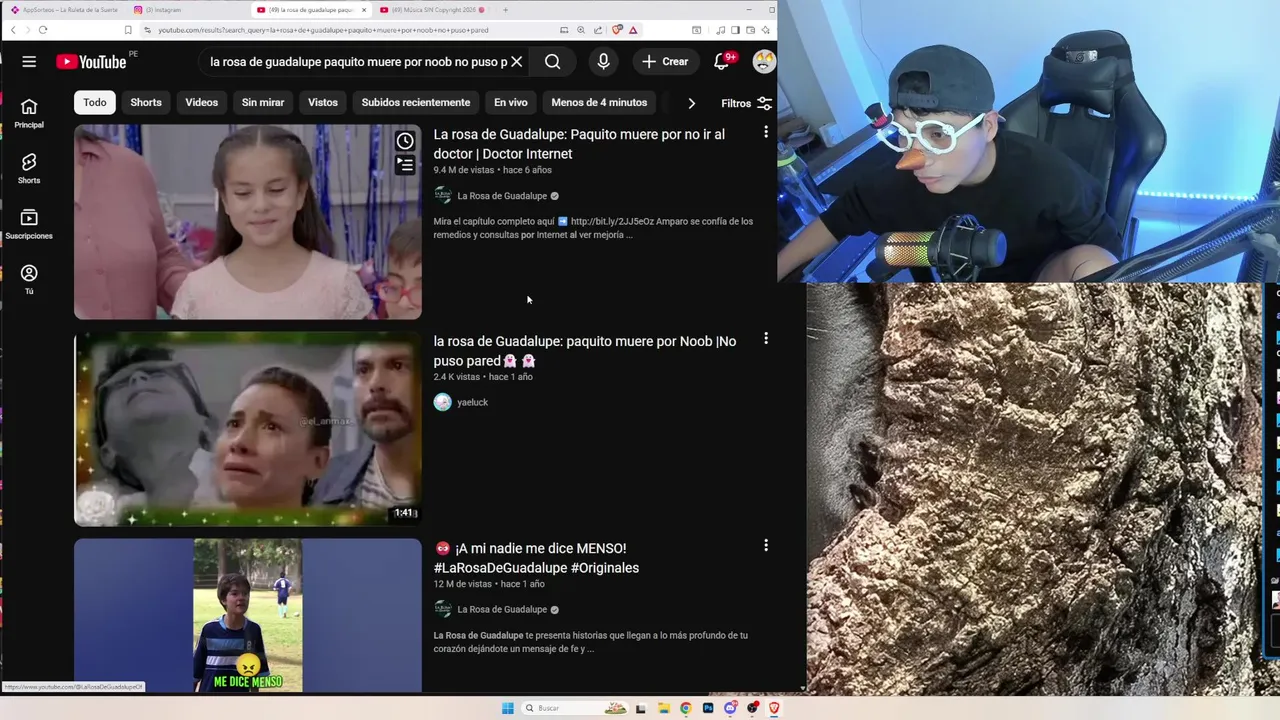The height and width of the screenshot is (720, 1280).
Task: Select the Todo filter chip
Action: pyautogui.click(x=95, y=102)
